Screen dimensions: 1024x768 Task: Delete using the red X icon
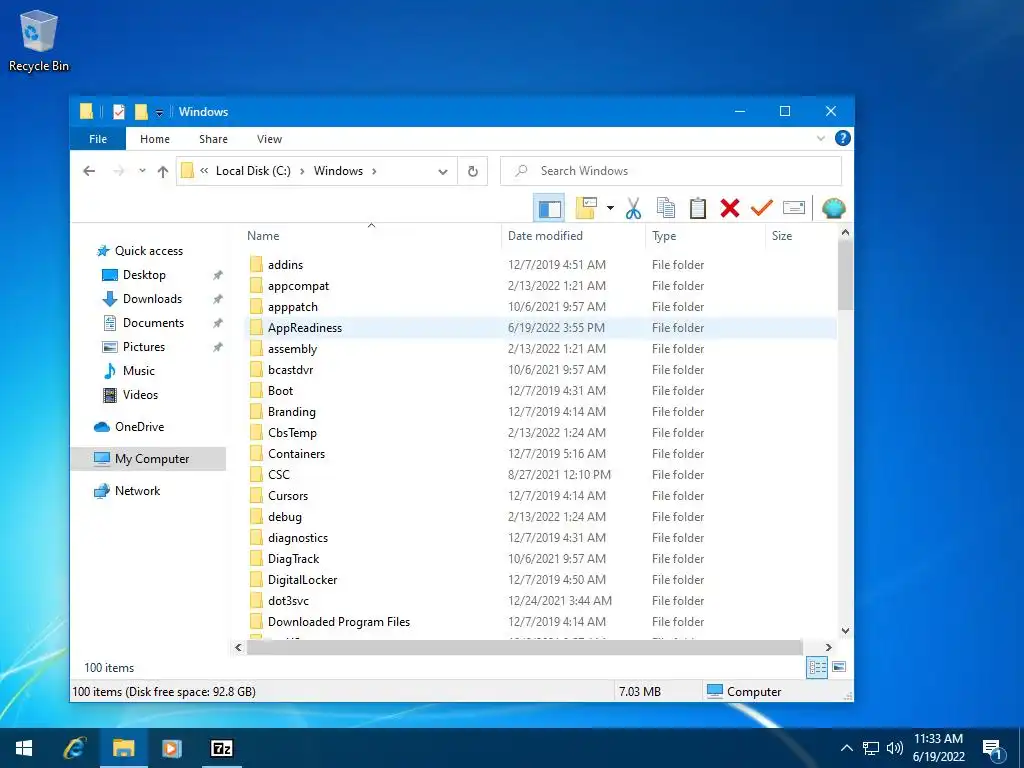pos(729,208)
